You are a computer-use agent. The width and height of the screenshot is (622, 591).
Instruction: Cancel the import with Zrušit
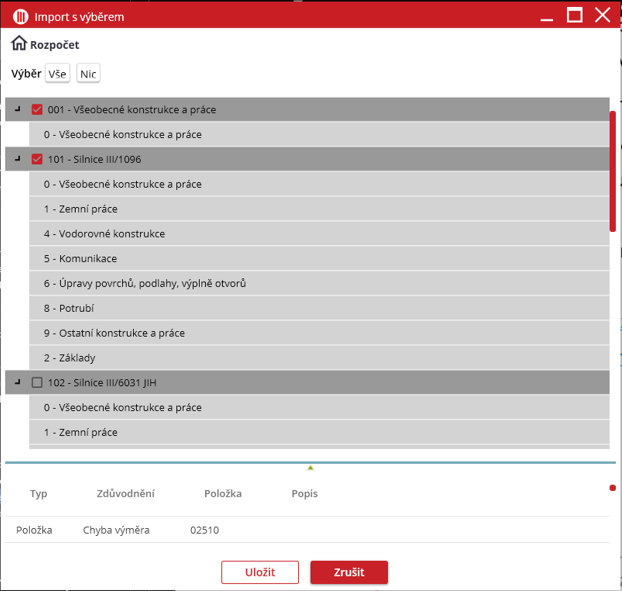point(348,572)
